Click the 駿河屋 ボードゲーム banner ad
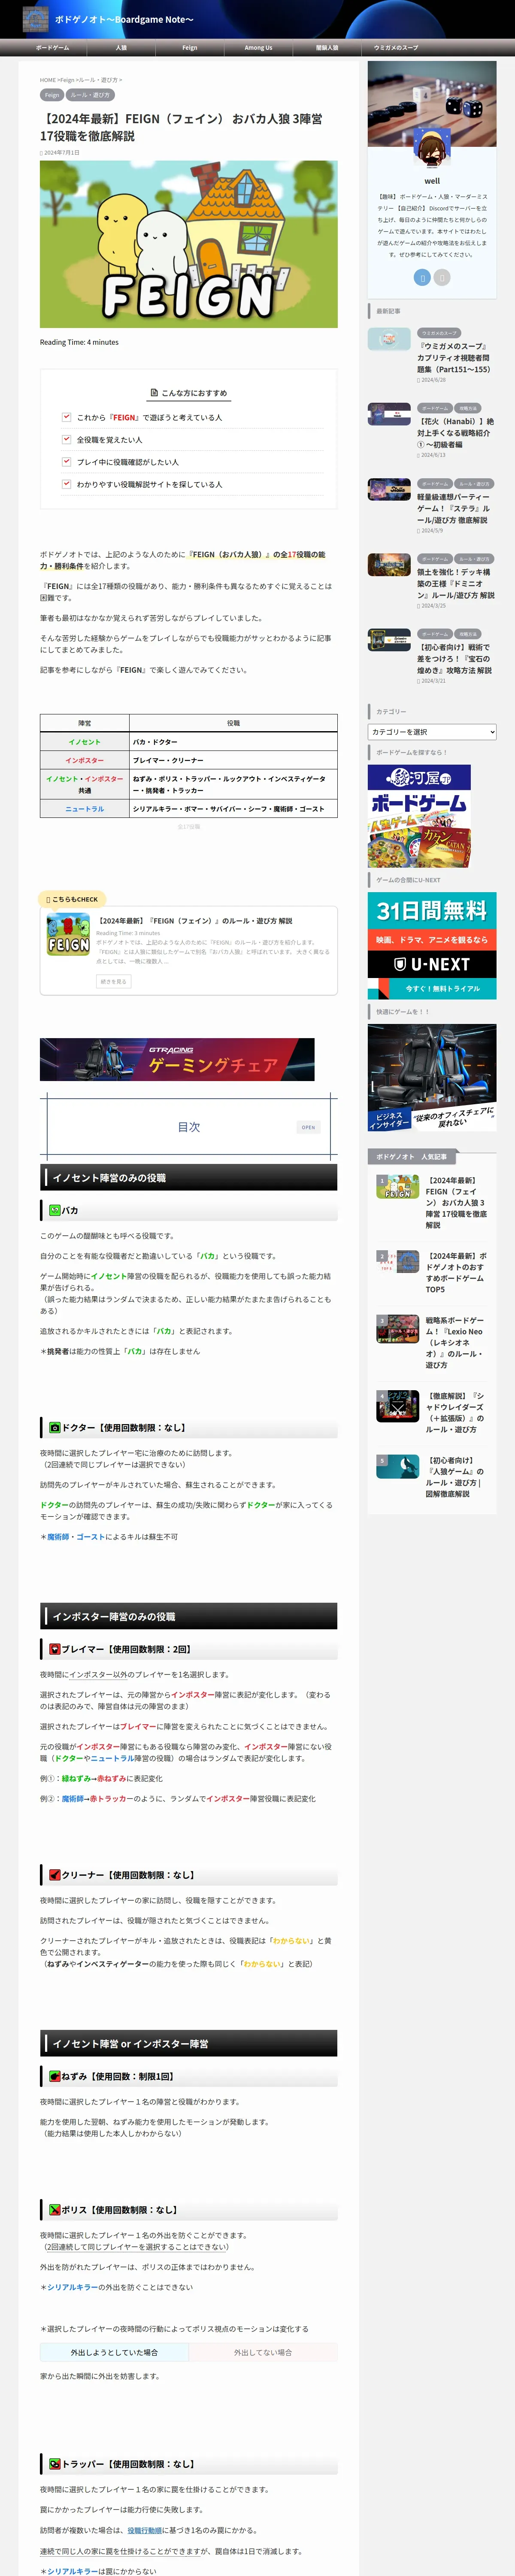515x2576 pixels. (419, 816)
